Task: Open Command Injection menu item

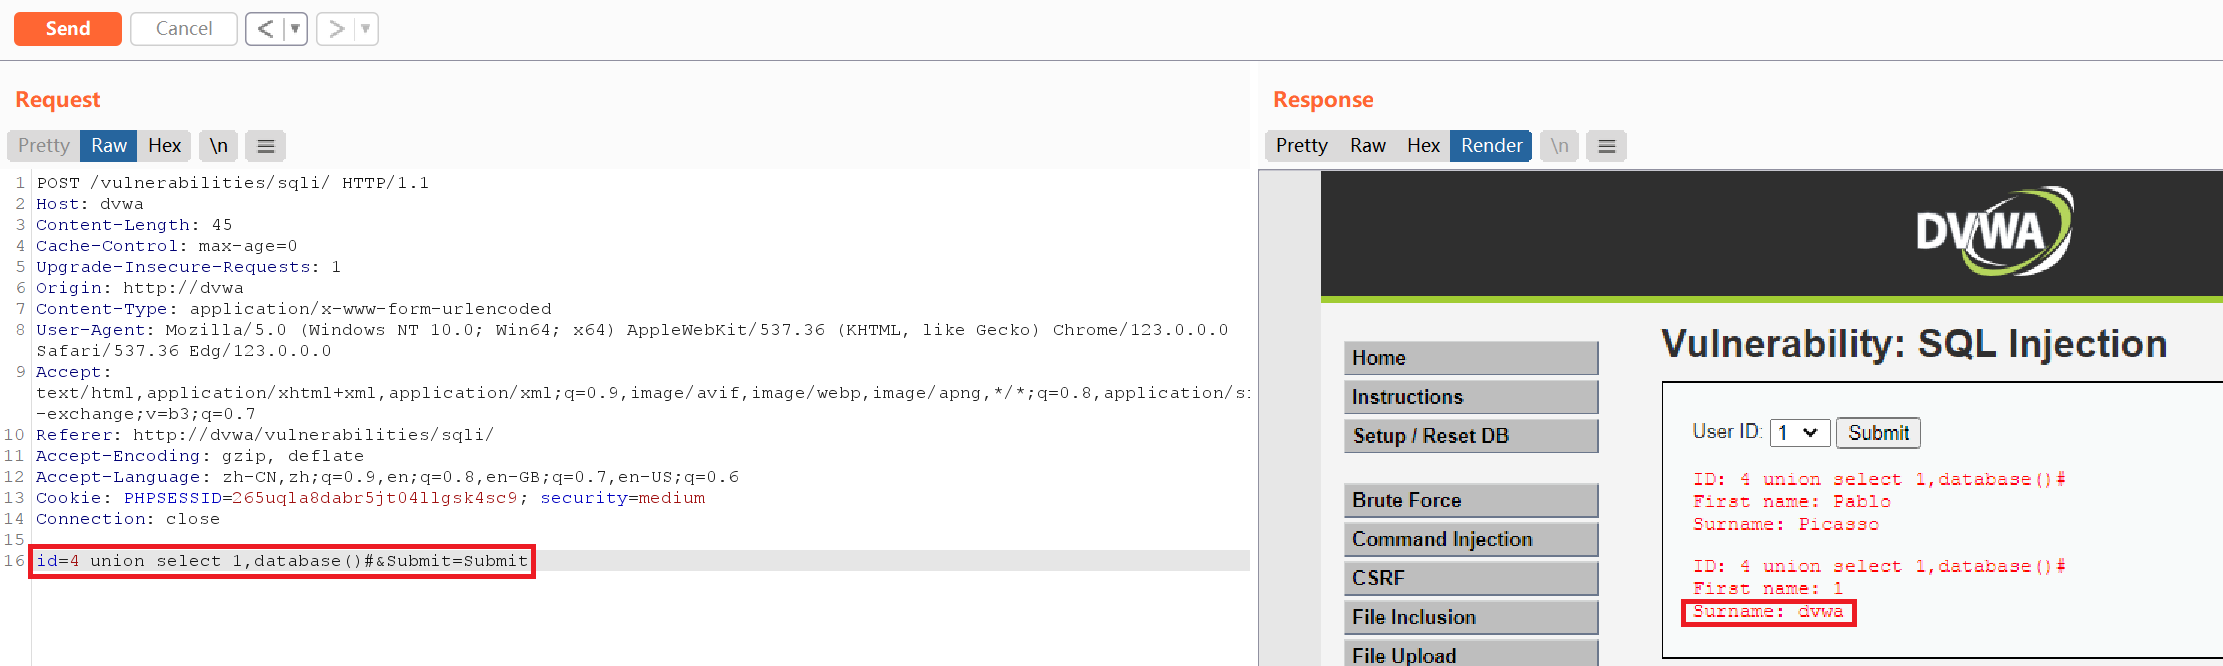Action: (1471, 539)
